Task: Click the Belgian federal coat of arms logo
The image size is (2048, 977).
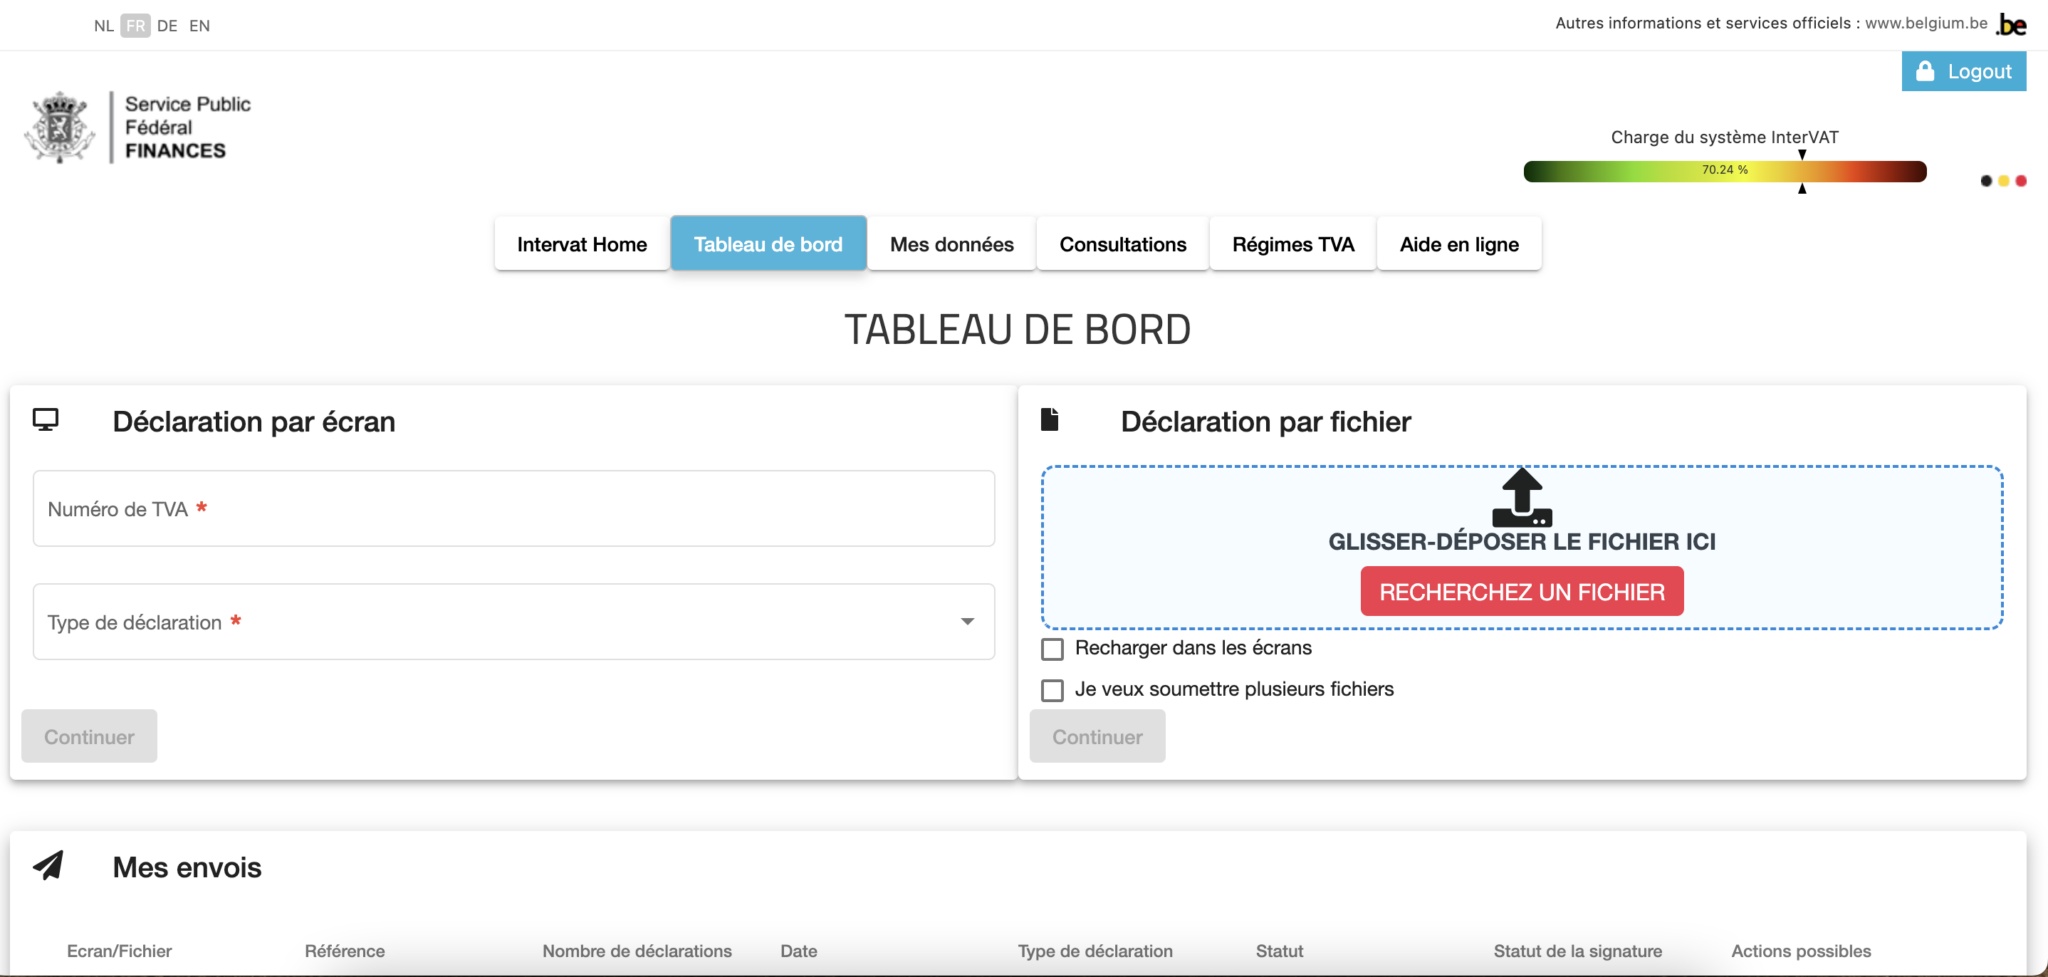Action: (x=60, y=127)
